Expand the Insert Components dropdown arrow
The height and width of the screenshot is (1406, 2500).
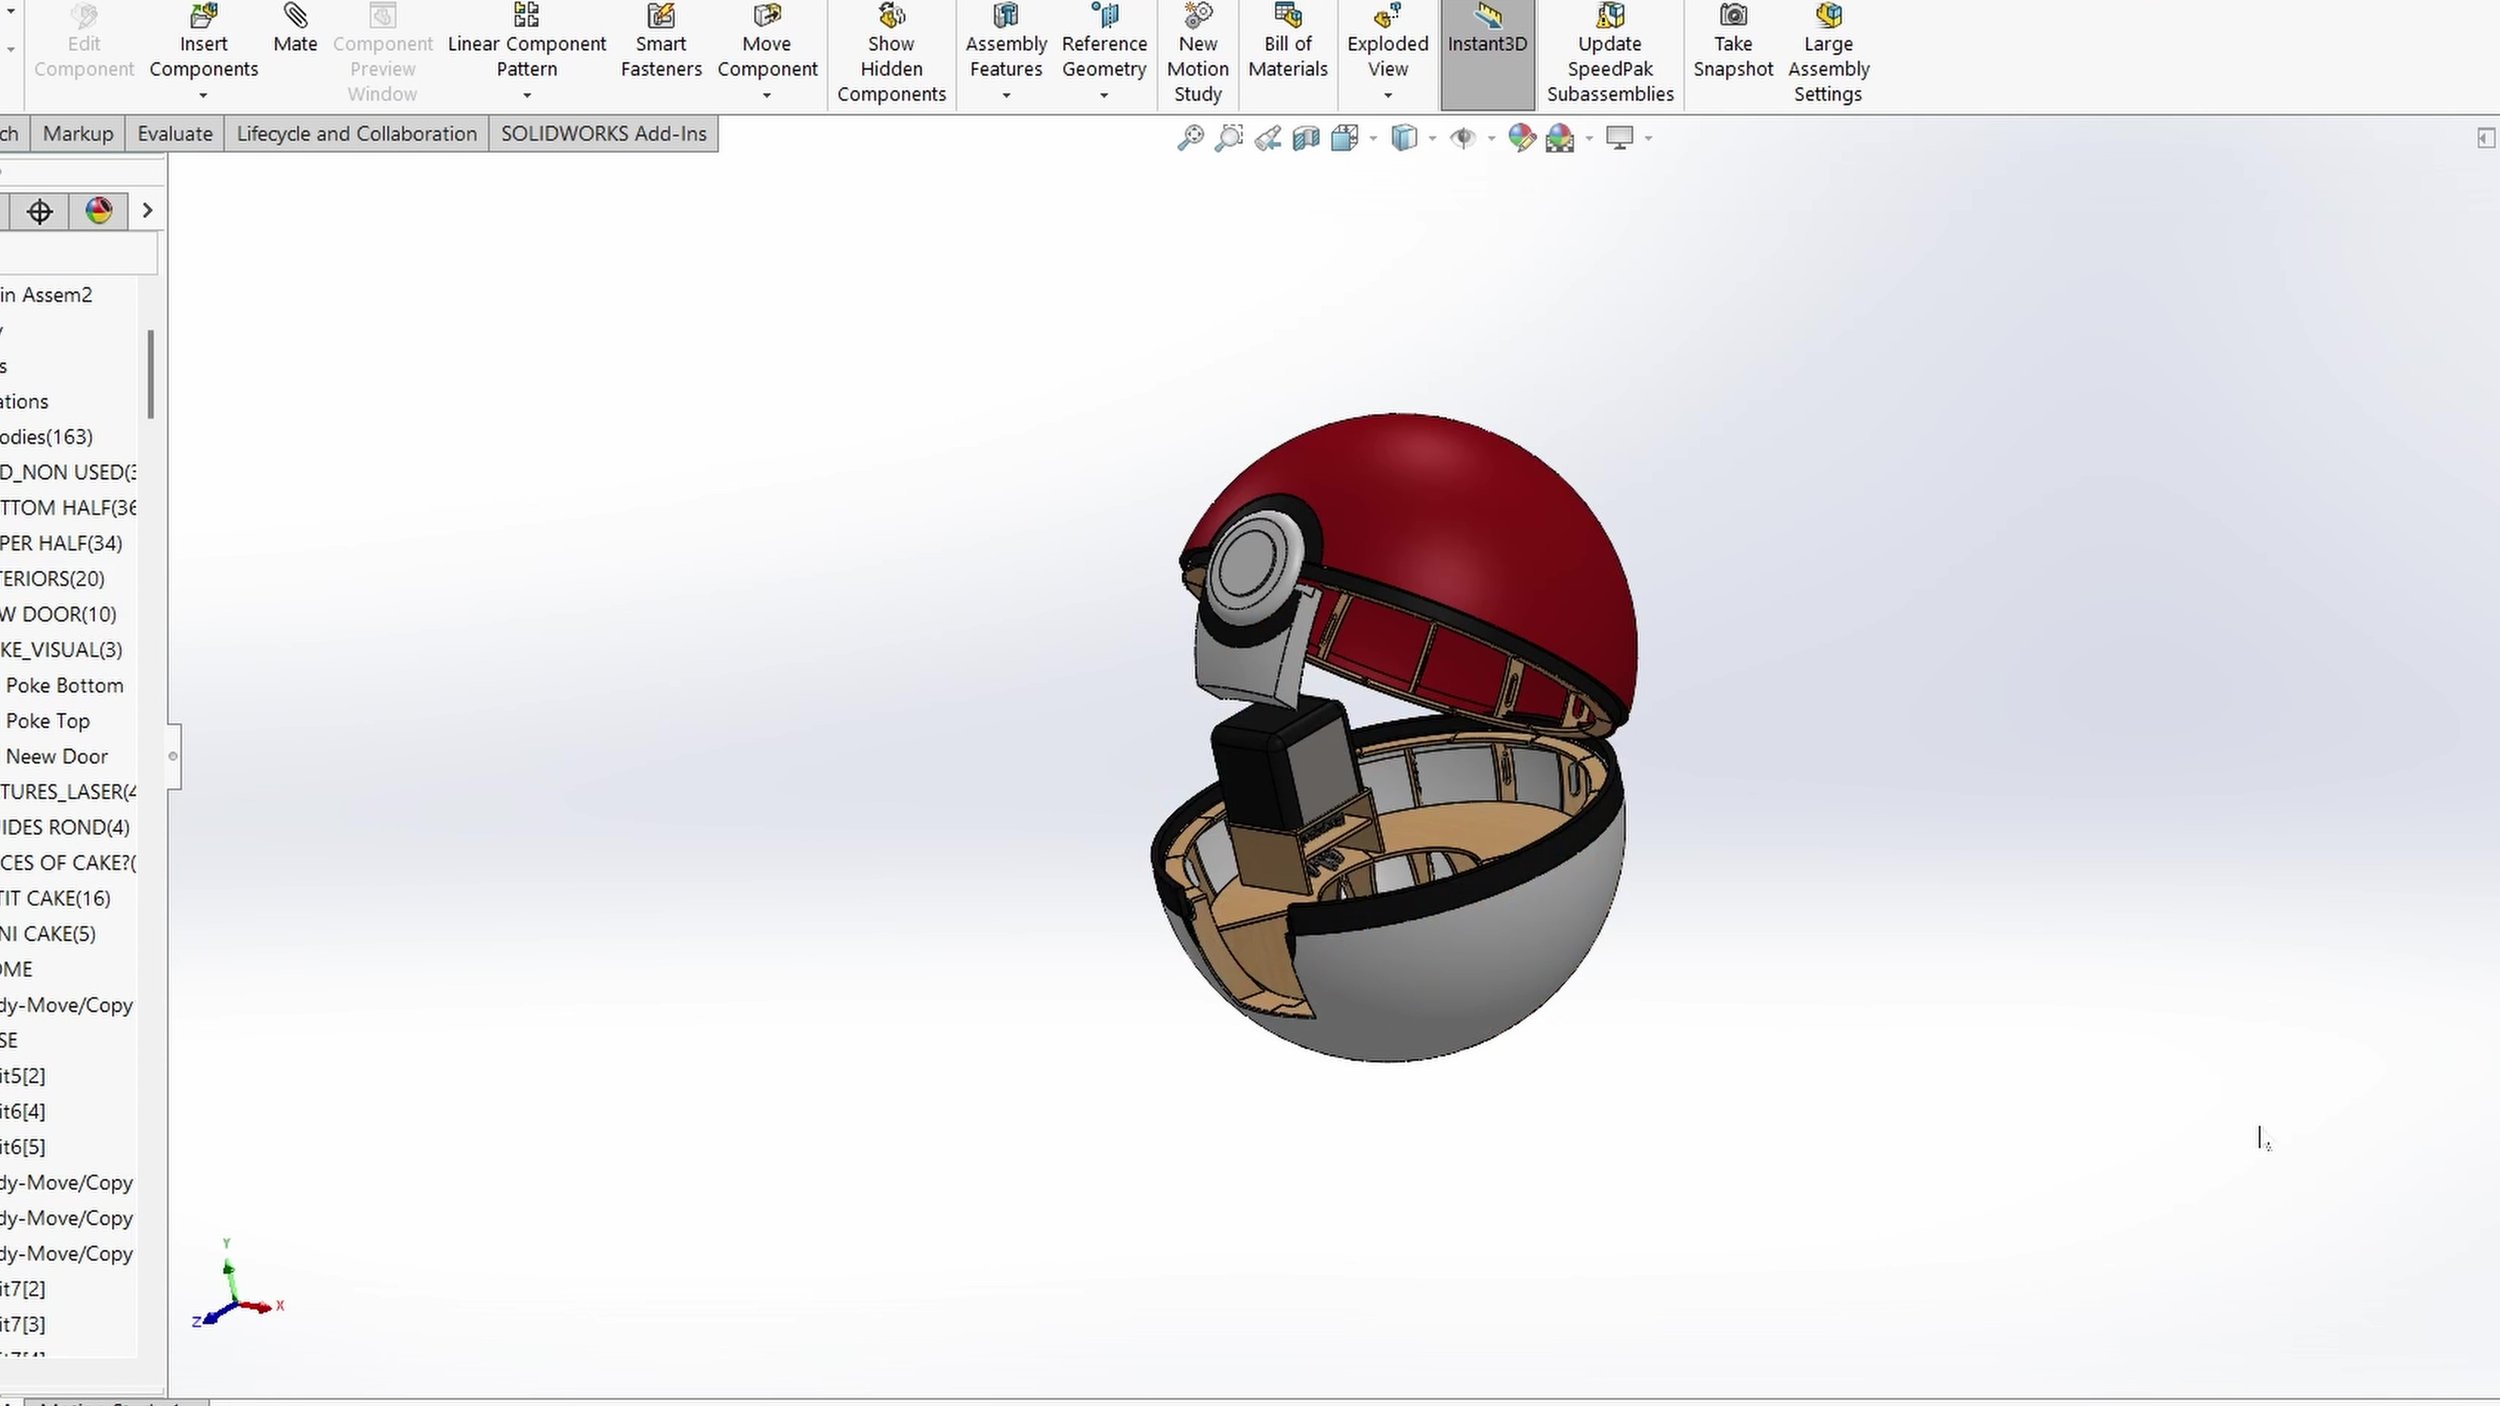pyautogui.click(x=203, y=96)
